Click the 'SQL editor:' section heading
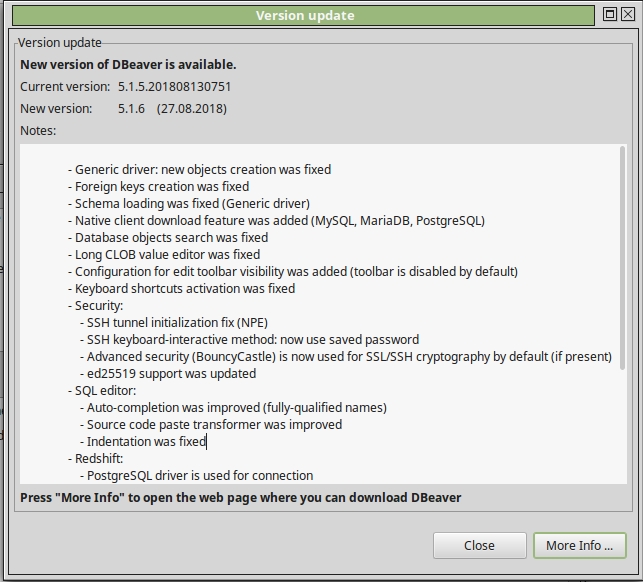 point(102,391)
